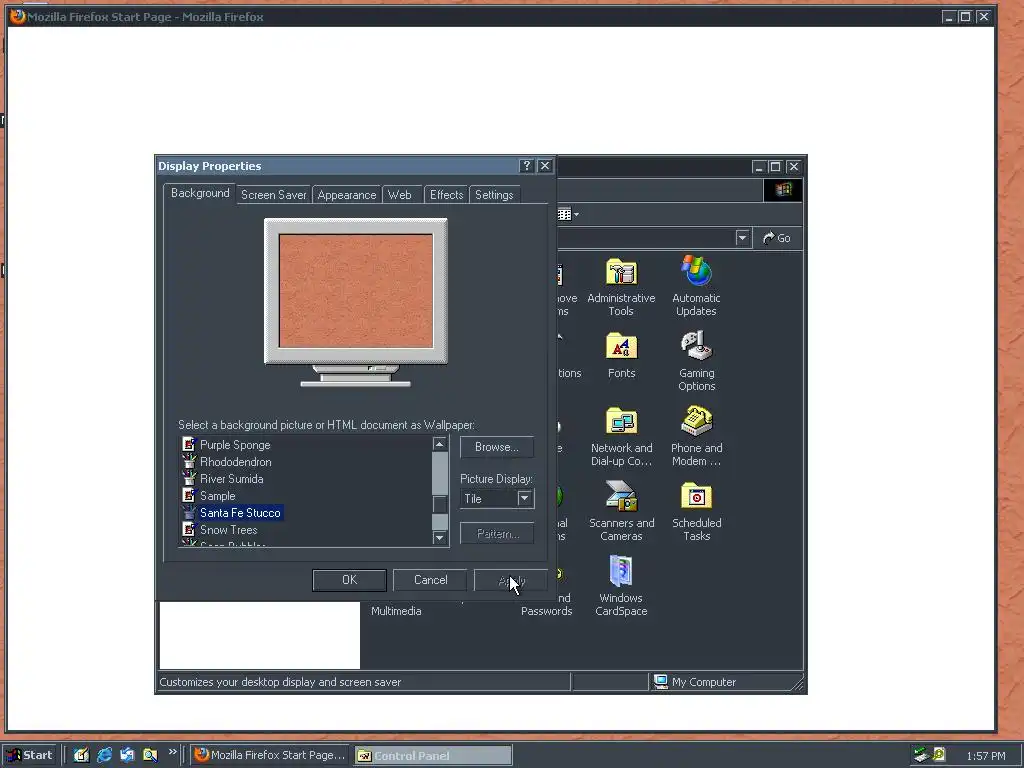The width and height of the screenshot is (1024, 768).
Task: Launch Outlook Express from quick launch
Action: [x=127, y=755]
